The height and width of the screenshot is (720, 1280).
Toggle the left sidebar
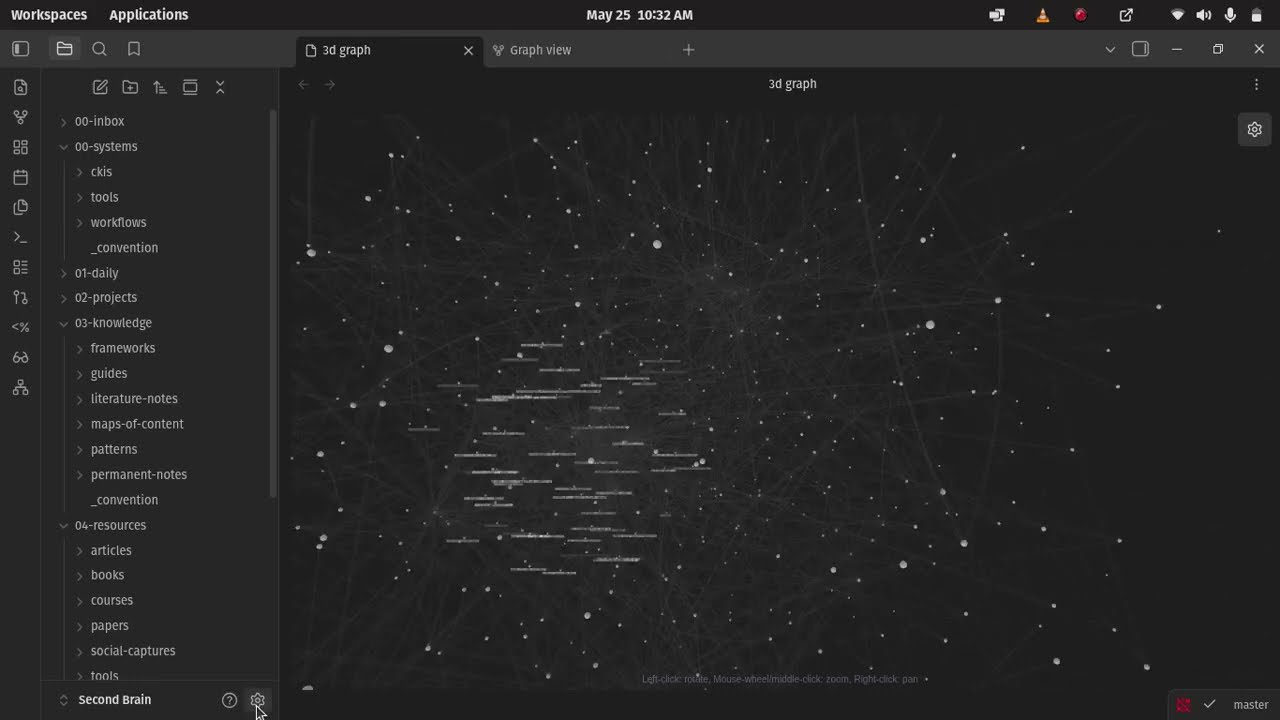[20, 49]
